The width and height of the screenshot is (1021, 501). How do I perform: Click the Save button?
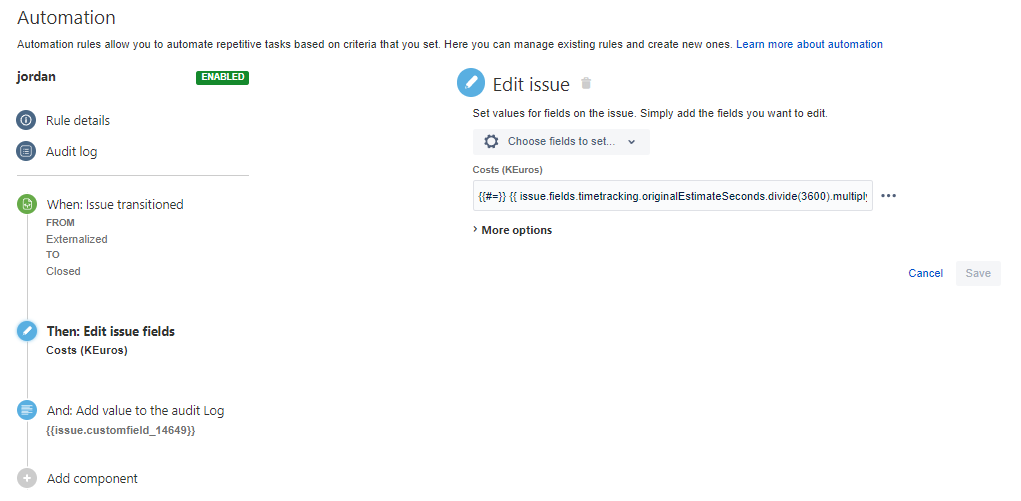(978, 273)
